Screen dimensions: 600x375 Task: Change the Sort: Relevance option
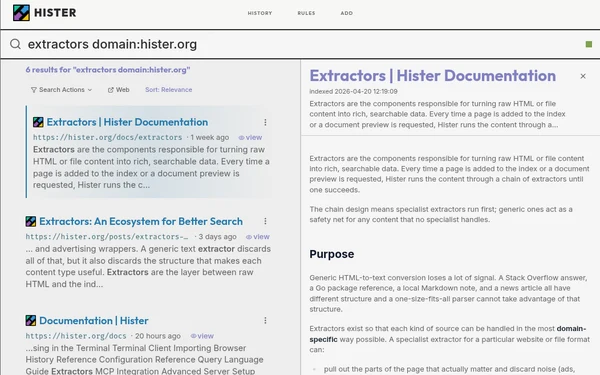[x=168, y=90]
